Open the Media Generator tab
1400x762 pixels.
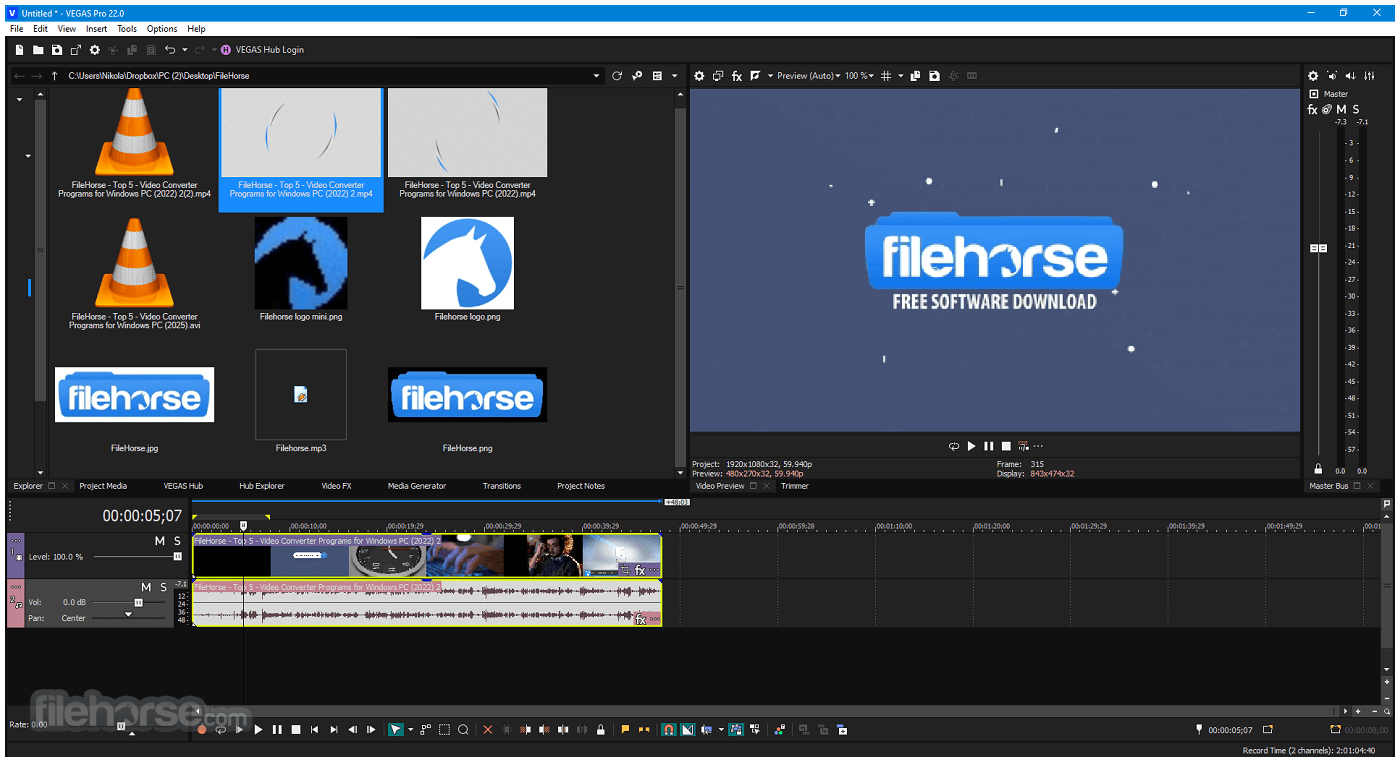point(417,486)
